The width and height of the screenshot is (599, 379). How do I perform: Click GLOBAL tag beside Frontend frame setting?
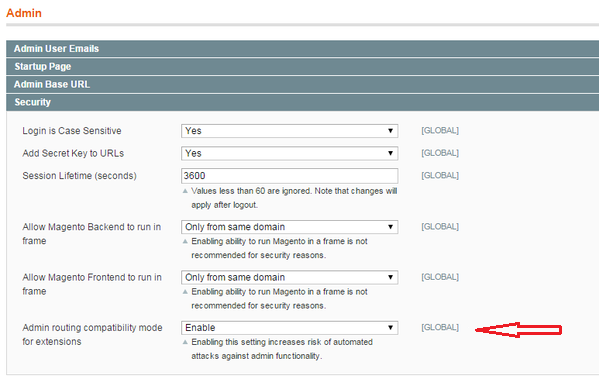[440, 277]
